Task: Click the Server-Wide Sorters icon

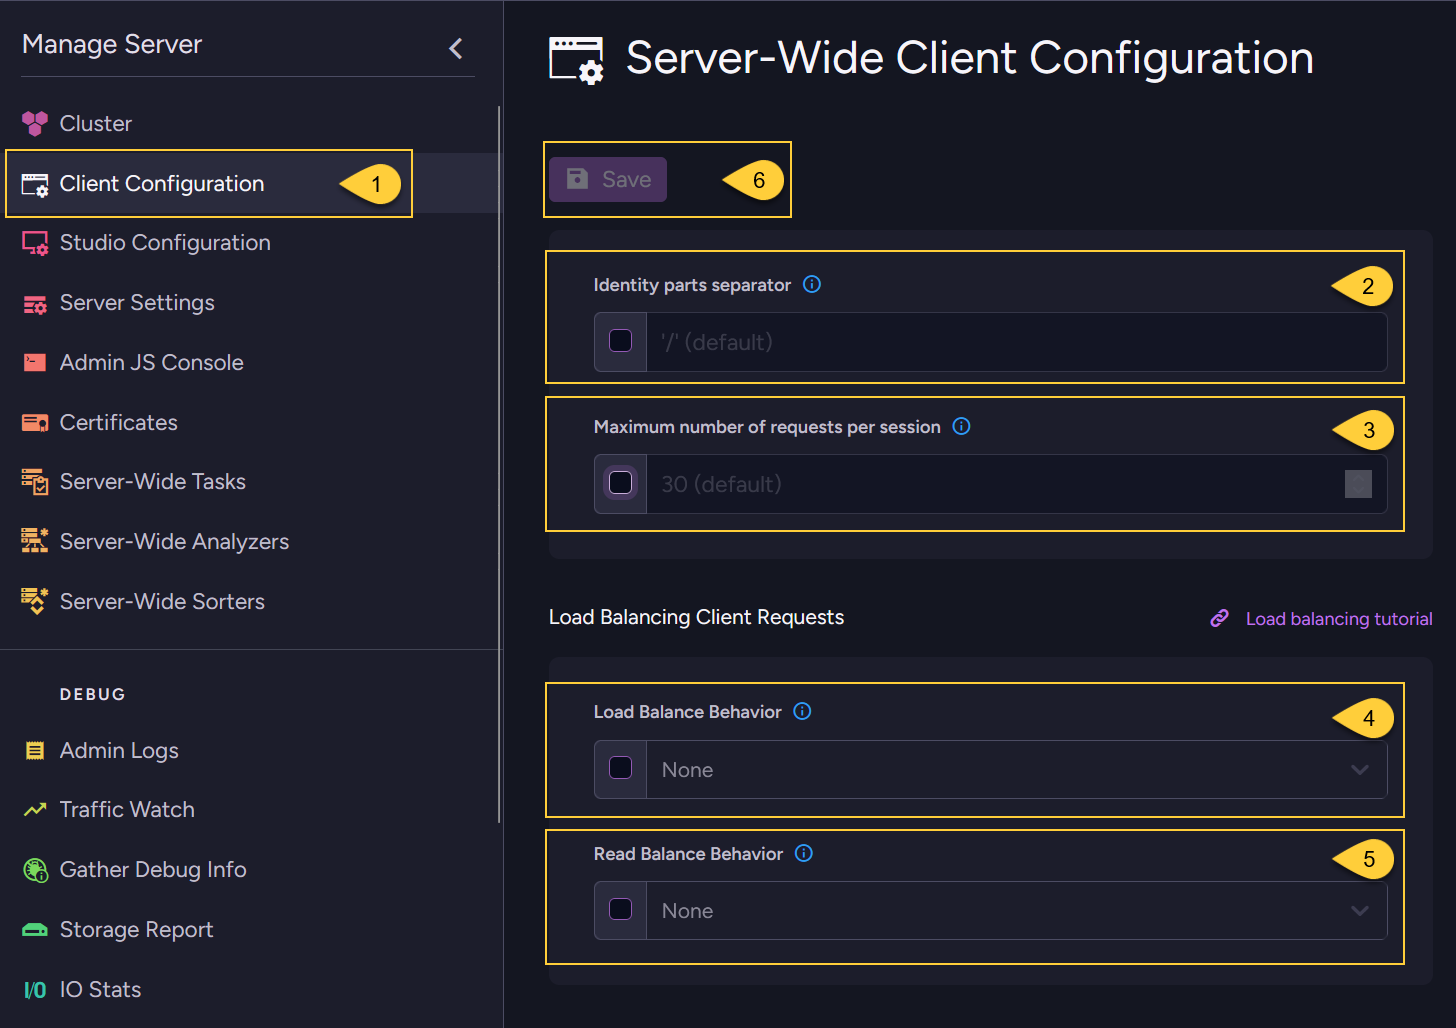Action: point(34,601)
